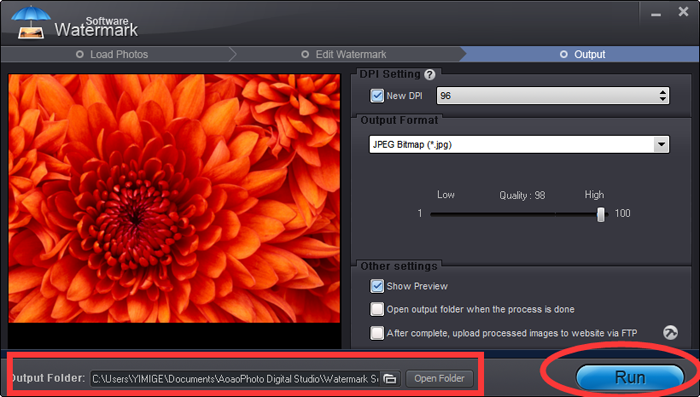Viewport: 700px width, 397px height.
Task: Click the DPI Setting help question mark icon
Action: tap(429, 75)
